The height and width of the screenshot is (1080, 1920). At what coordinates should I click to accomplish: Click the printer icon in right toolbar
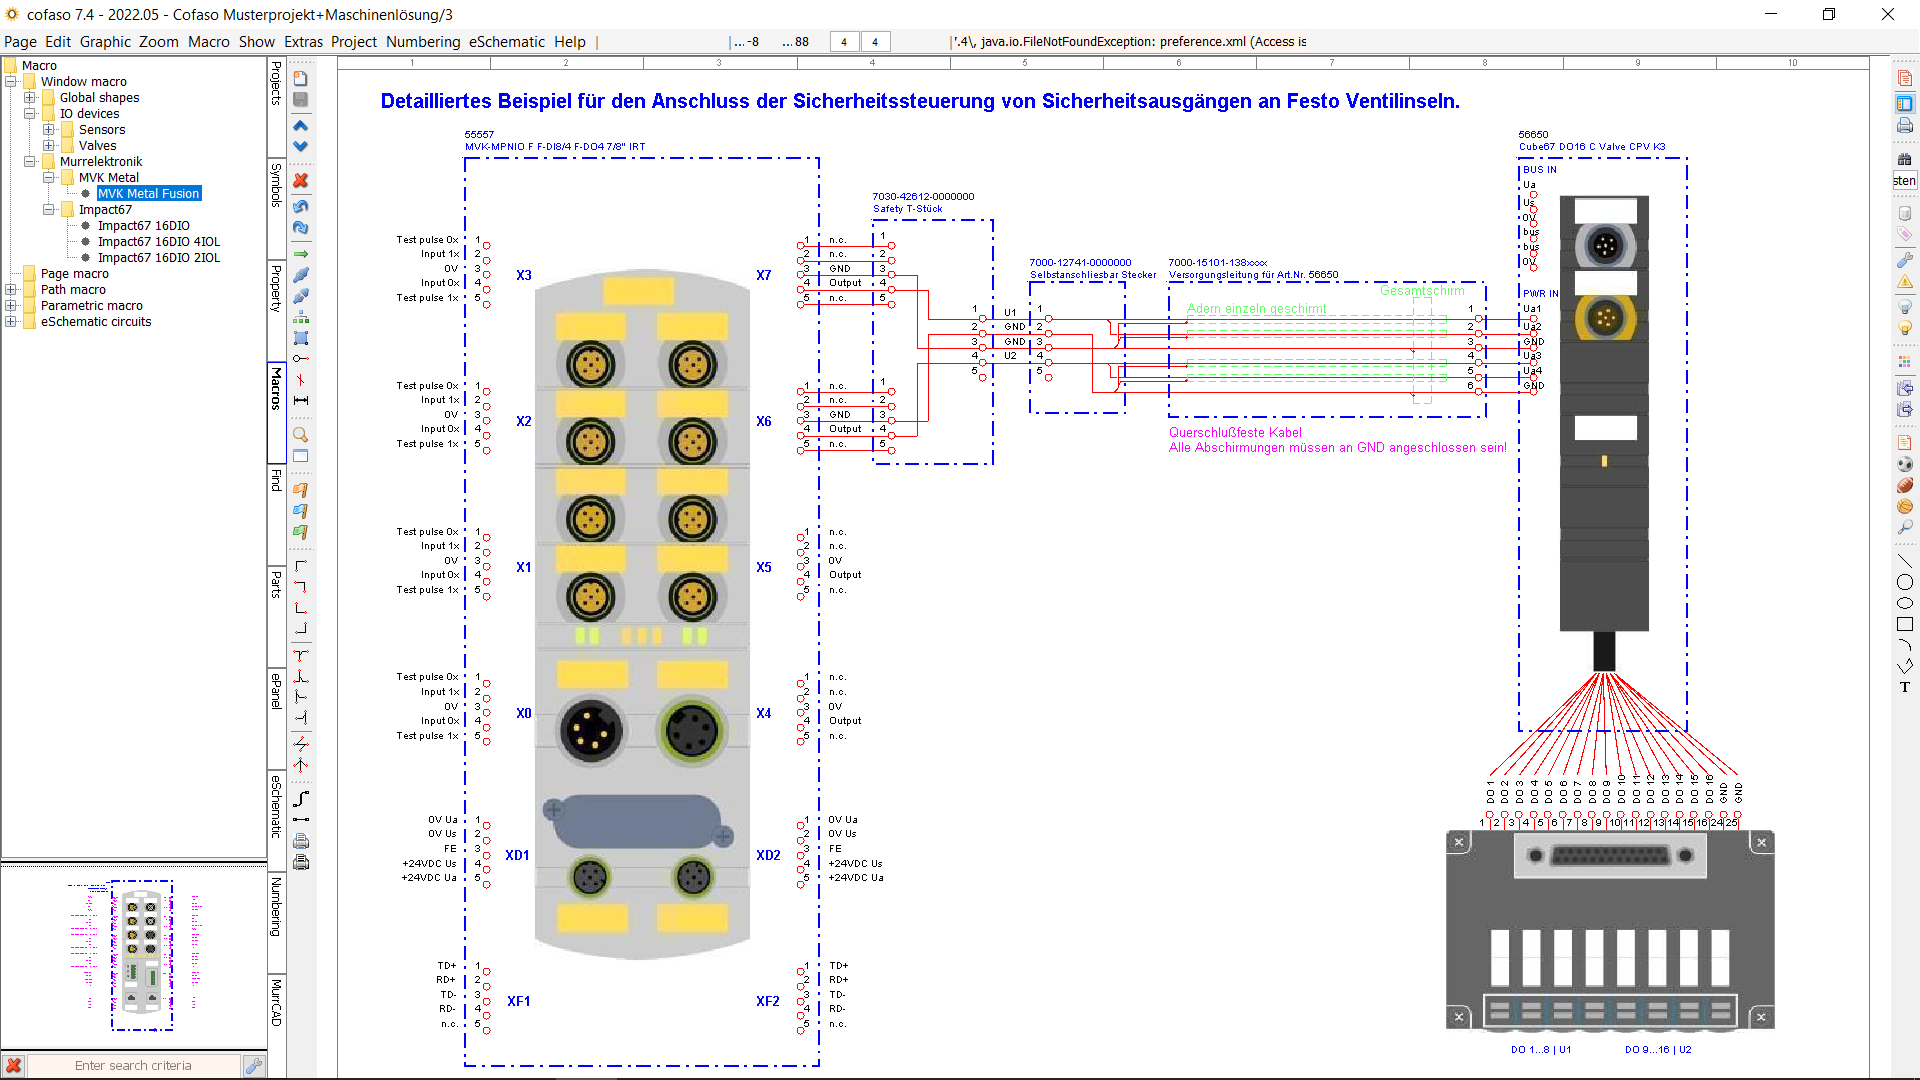pos(1905,126)
